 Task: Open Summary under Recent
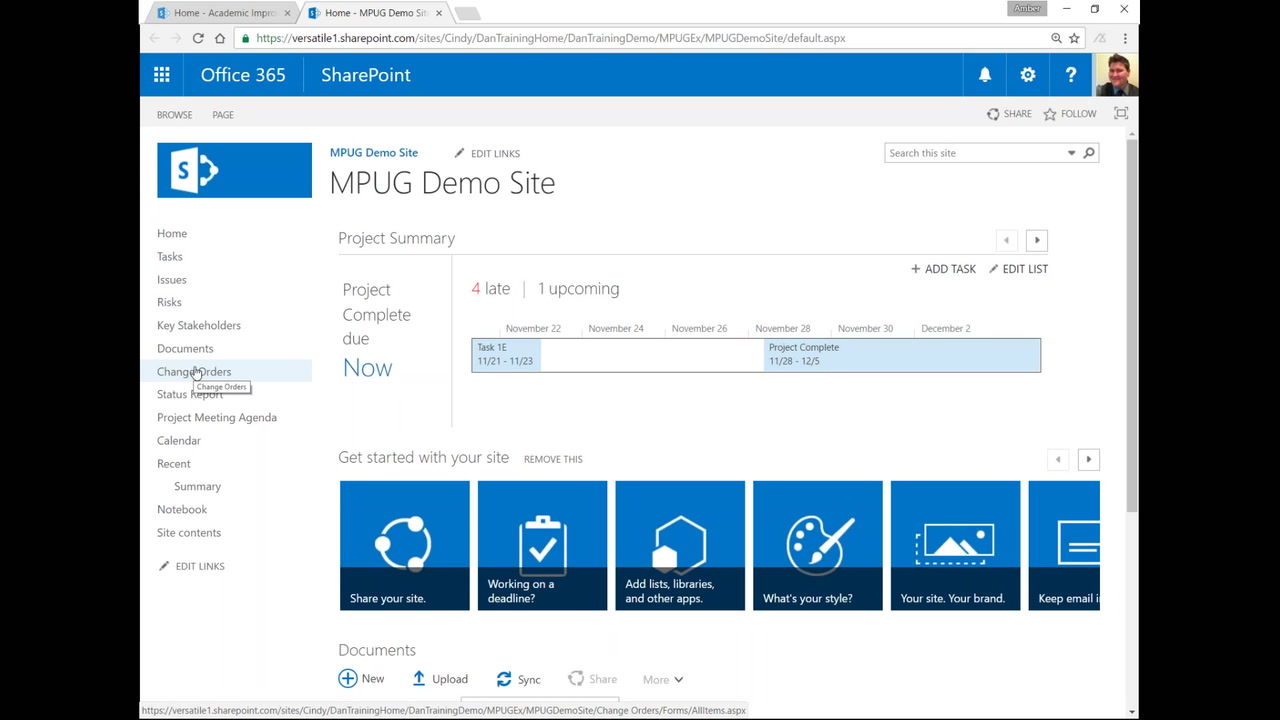pos(198,486)
